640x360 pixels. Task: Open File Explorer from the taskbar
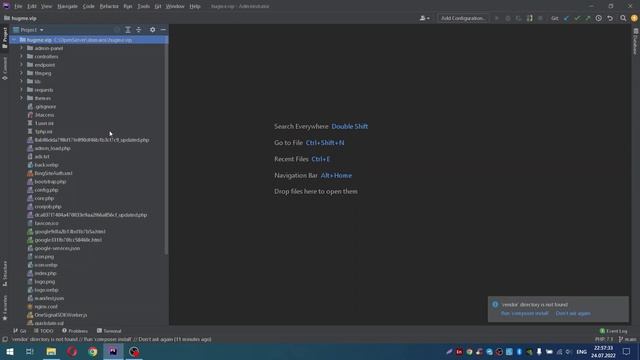pos(51,351)
